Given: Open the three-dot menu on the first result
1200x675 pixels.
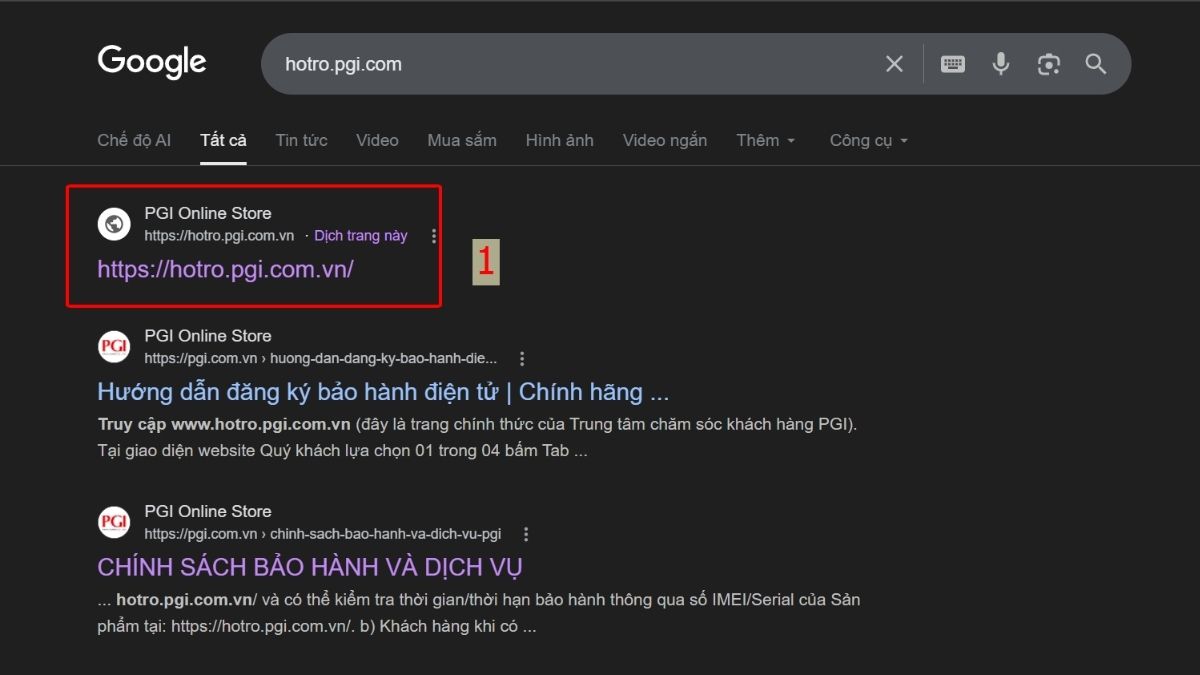Looking at the screenshot, I should point(433,235).
